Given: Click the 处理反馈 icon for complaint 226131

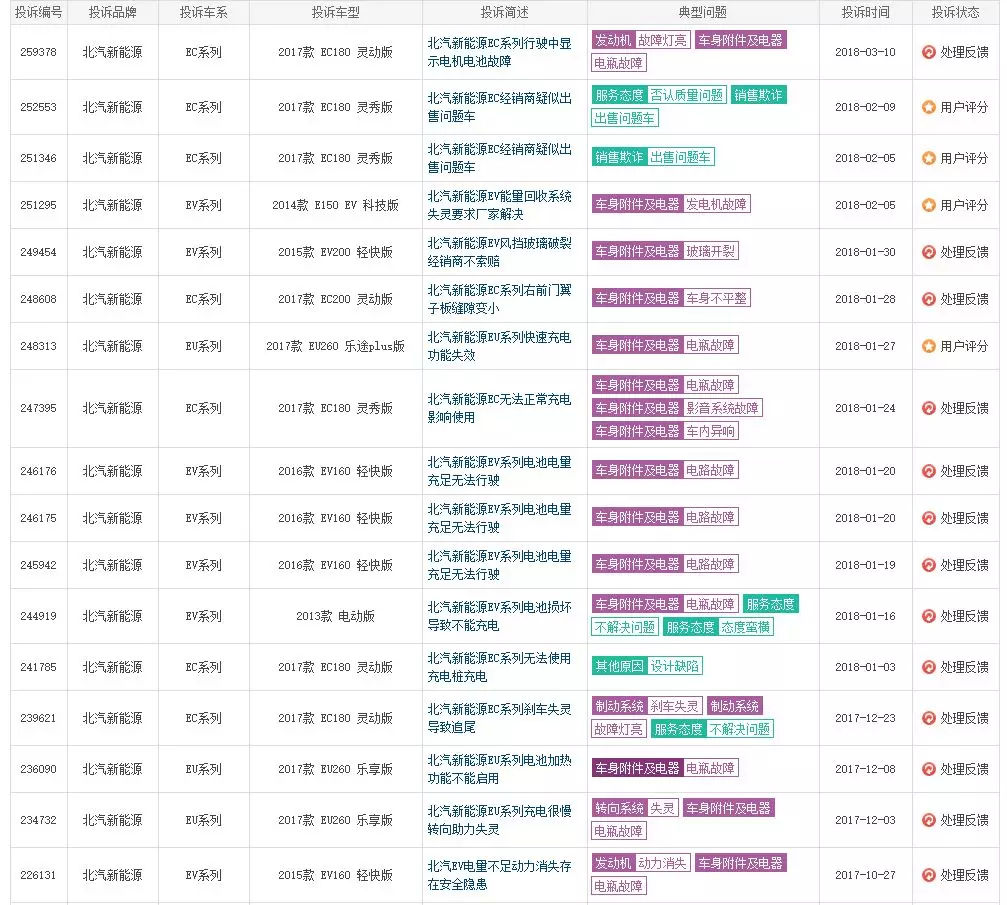Looking at the screenshot, I should (929, 875).
